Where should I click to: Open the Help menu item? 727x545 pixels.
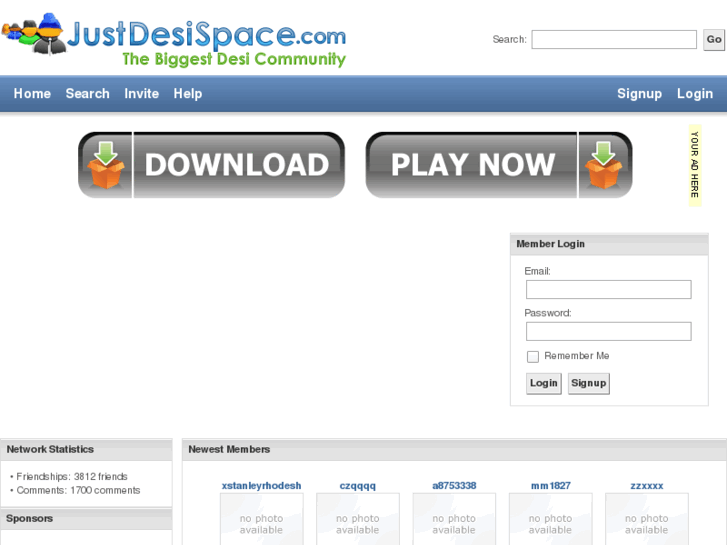tap(188, 94)
